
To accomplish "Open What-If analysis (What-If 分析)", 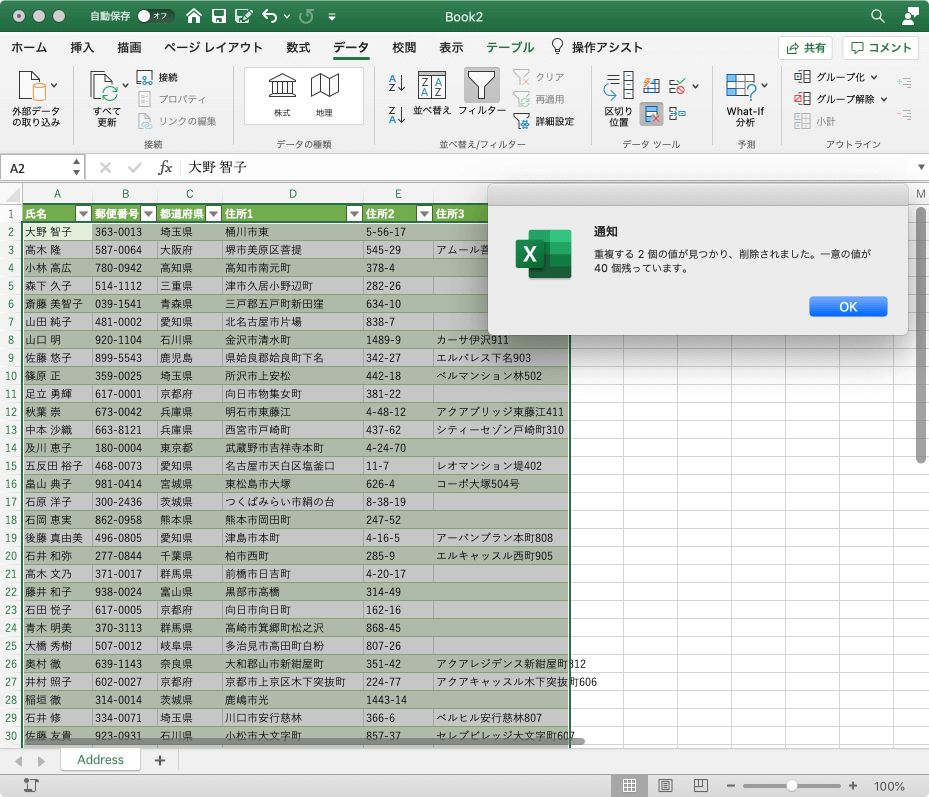I will click(x=745, y=99).
